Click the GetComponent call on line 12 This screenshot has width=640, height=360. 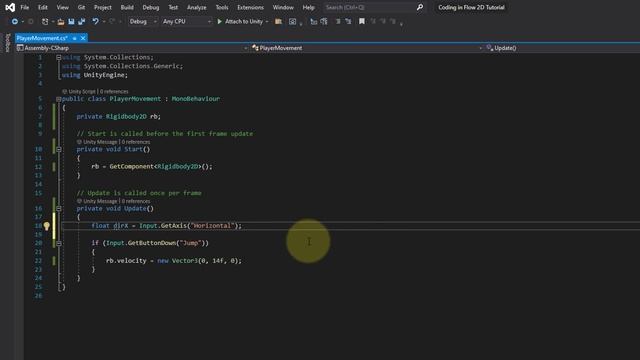(x=131, y=167)
